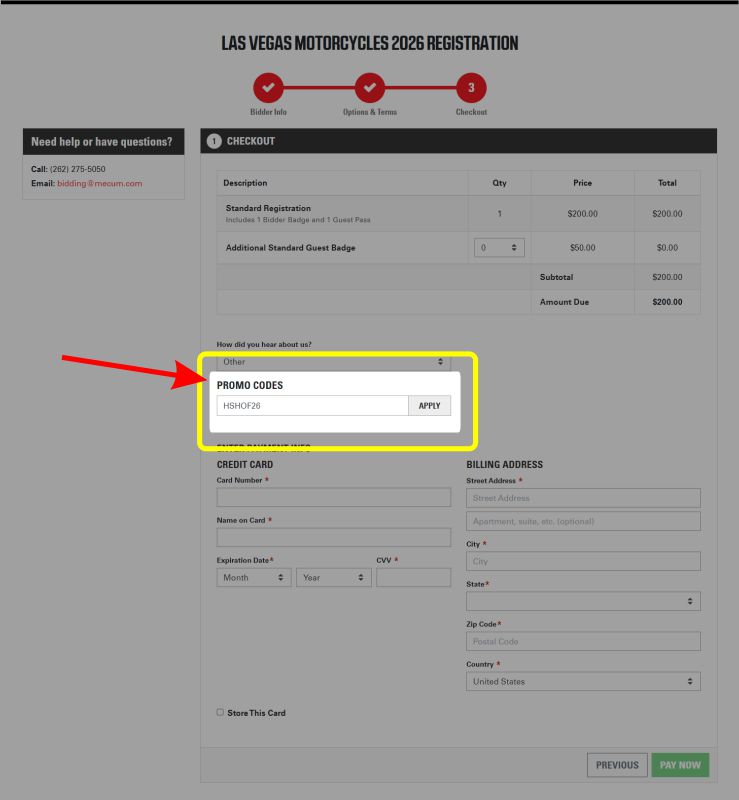
Task: Tick the Store This Card checkbox
Action: tap(220, 712)
